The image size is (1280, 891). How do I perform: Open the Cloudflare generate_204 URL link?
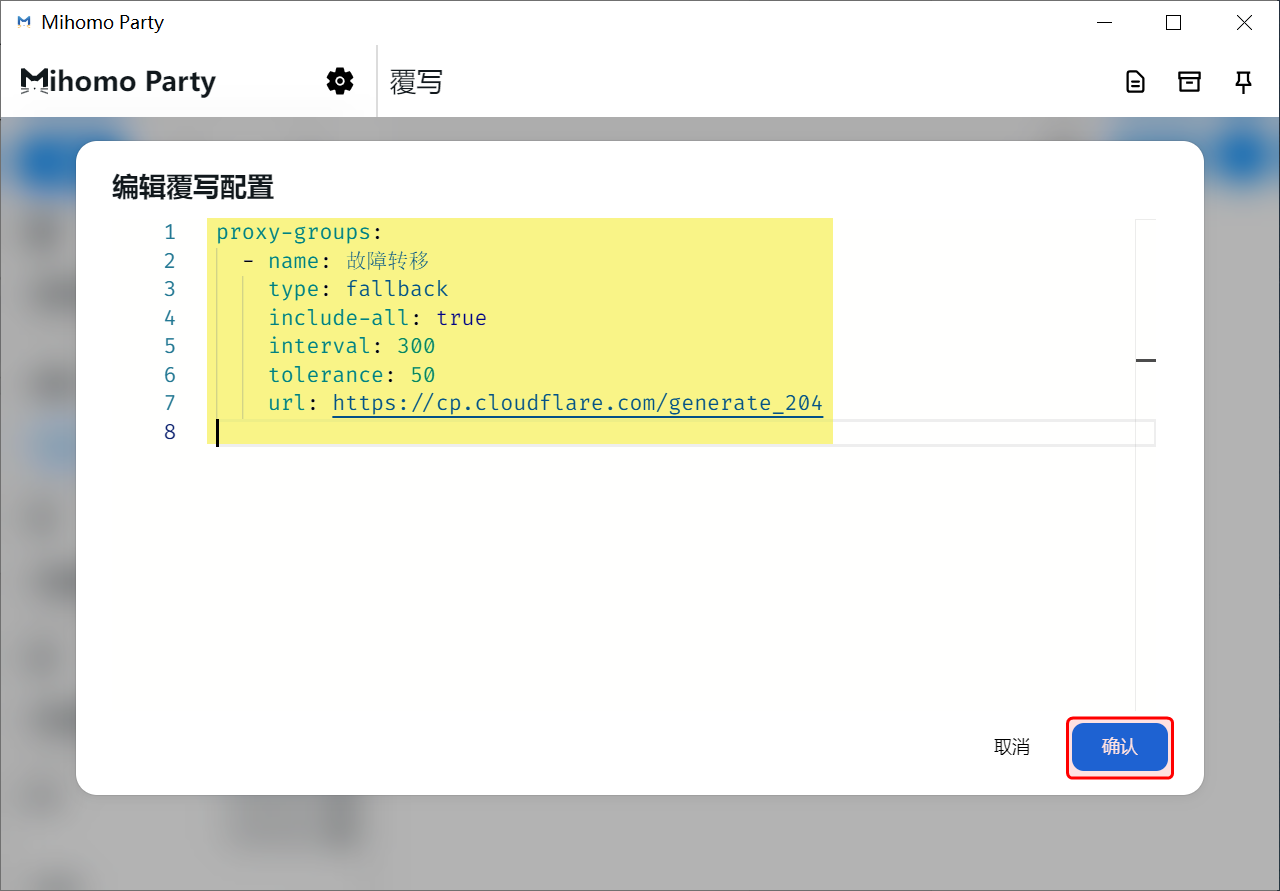[577, 403]
